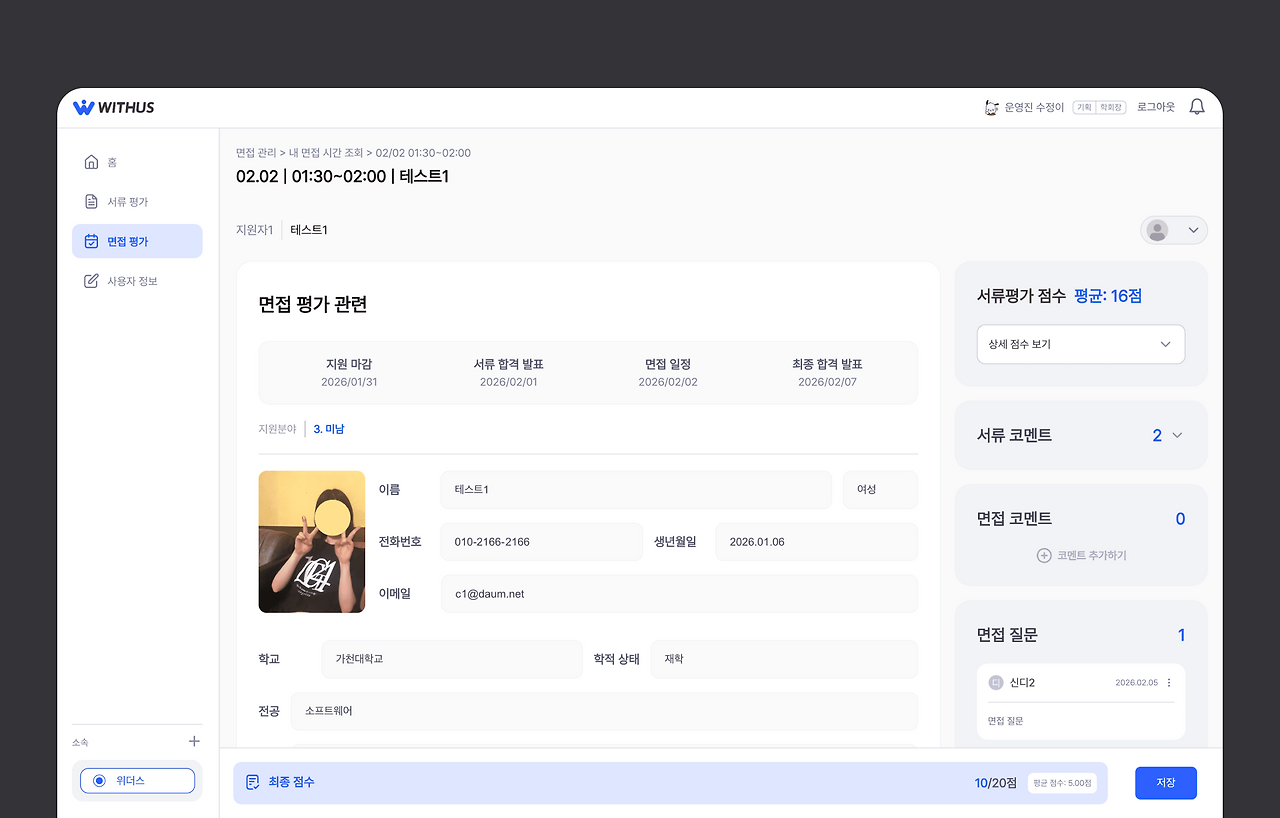Screen dimensions: 1280x818
Task: Click the 평균: 16점 score text
Action: 1108,296
